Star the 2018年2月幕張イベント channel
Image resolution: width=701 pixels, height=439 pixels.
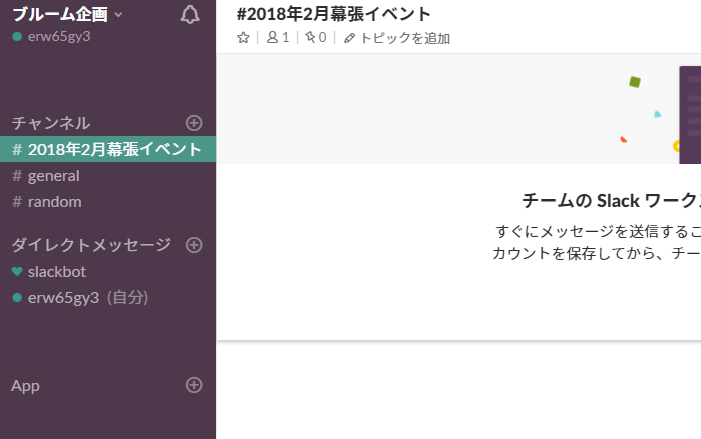[243, 38]
